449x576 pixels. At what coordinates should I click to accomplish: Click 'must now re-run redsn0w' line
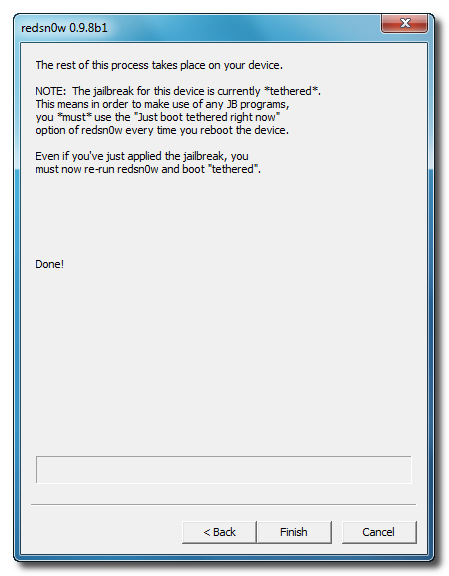pyautogui.click(x=148, y=169)
